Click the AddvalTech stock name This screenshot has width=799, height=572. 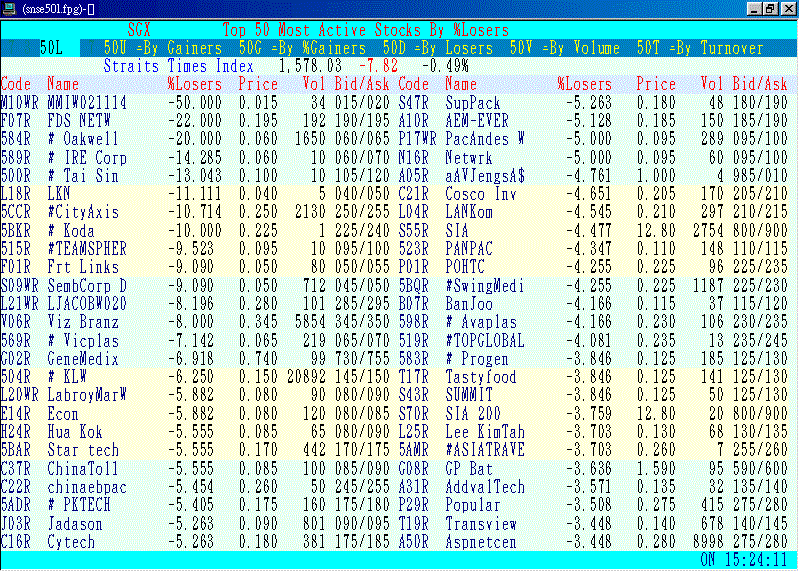click(x=485, y=487)
